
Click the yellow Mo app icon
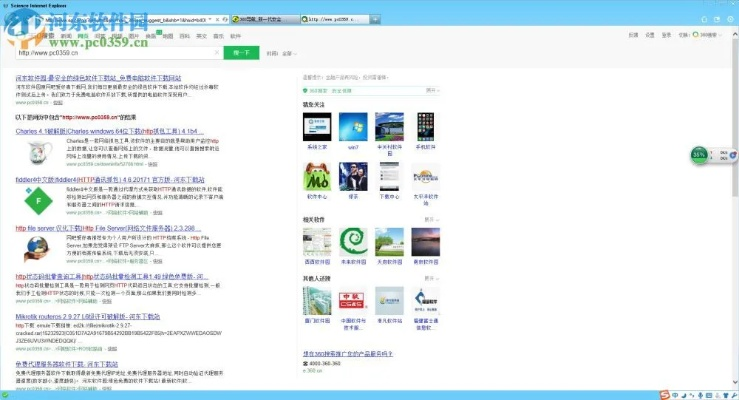(317, 176)
